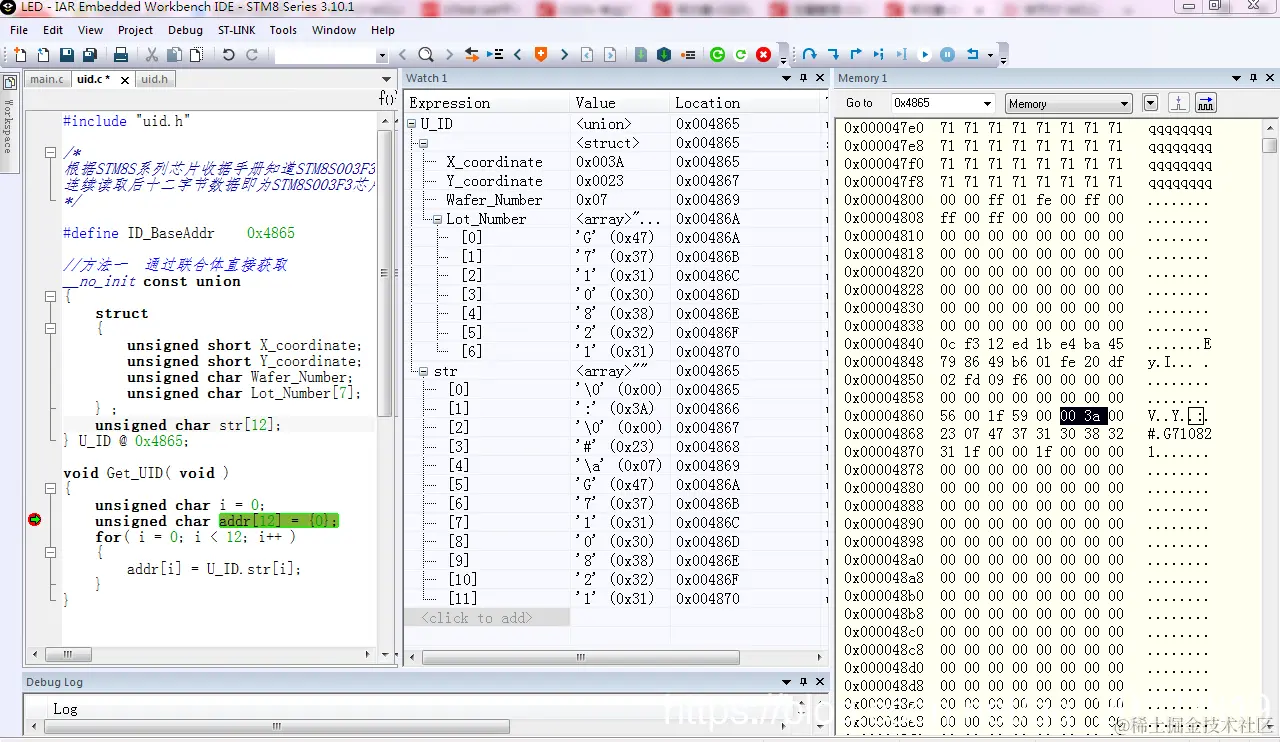Open the ST-LINK menu
This screenshot has width=1280, height=742.
(x=237, y=30)
